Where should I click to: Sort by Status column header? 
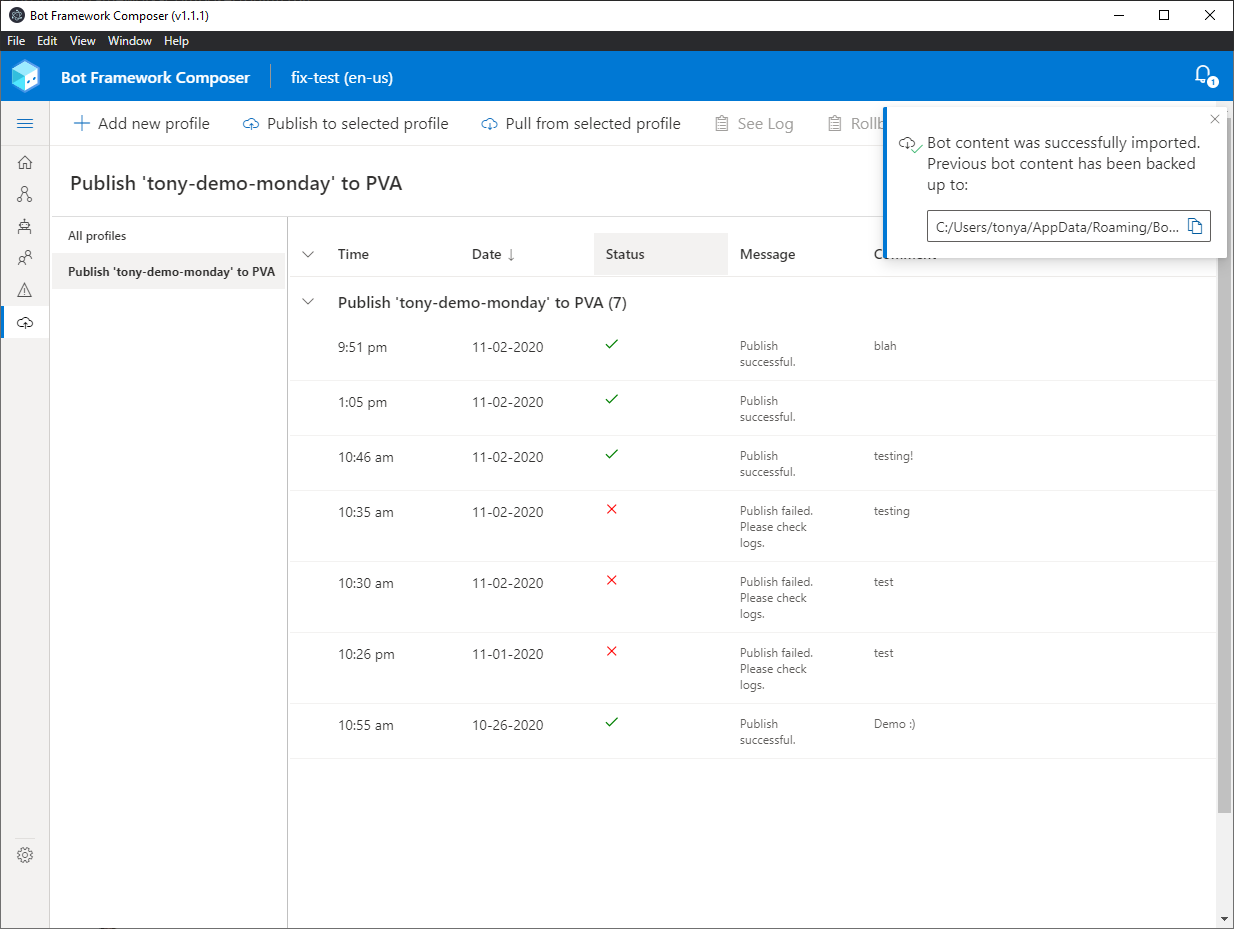point(661,254)
